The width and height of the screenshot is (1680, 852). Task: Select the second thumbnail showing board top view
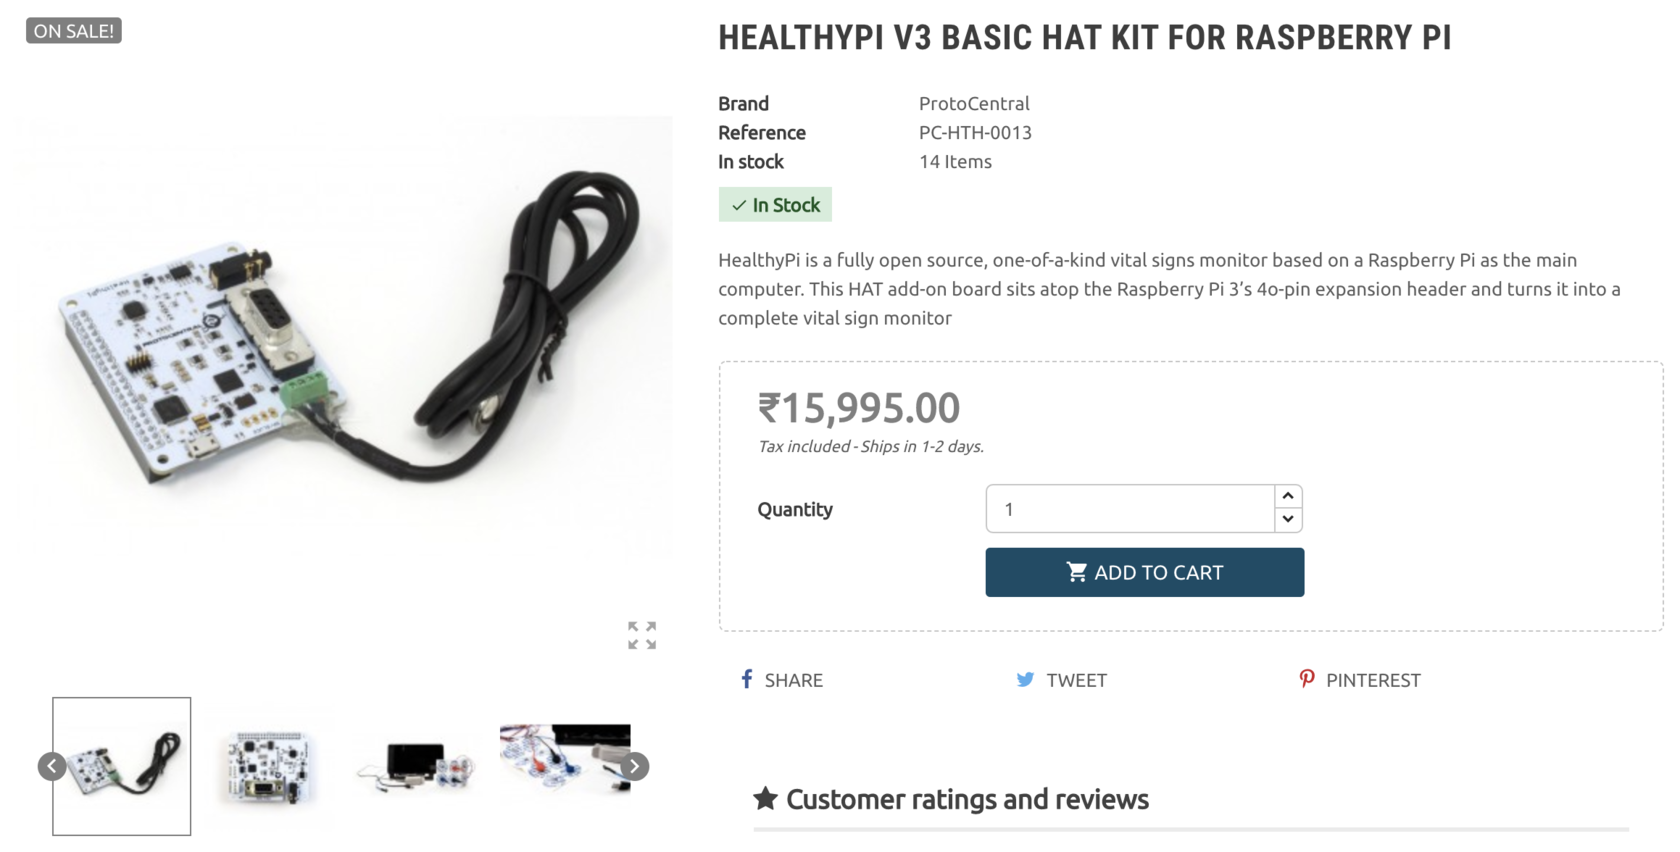pyautogui.click(x=267, y=766)
